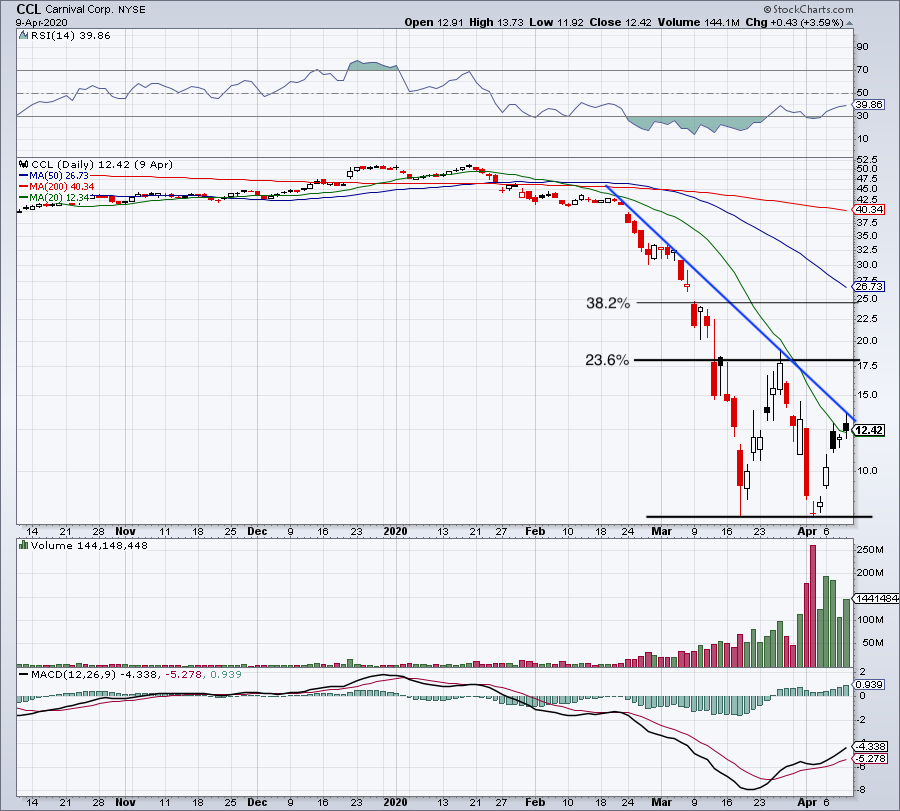Click the 9-Apr-2020 date label

41,23
